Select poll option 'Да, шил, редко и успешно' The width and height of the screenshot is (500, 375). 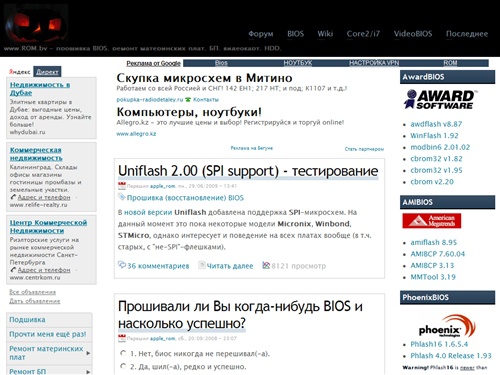click(x=123, y=366)
